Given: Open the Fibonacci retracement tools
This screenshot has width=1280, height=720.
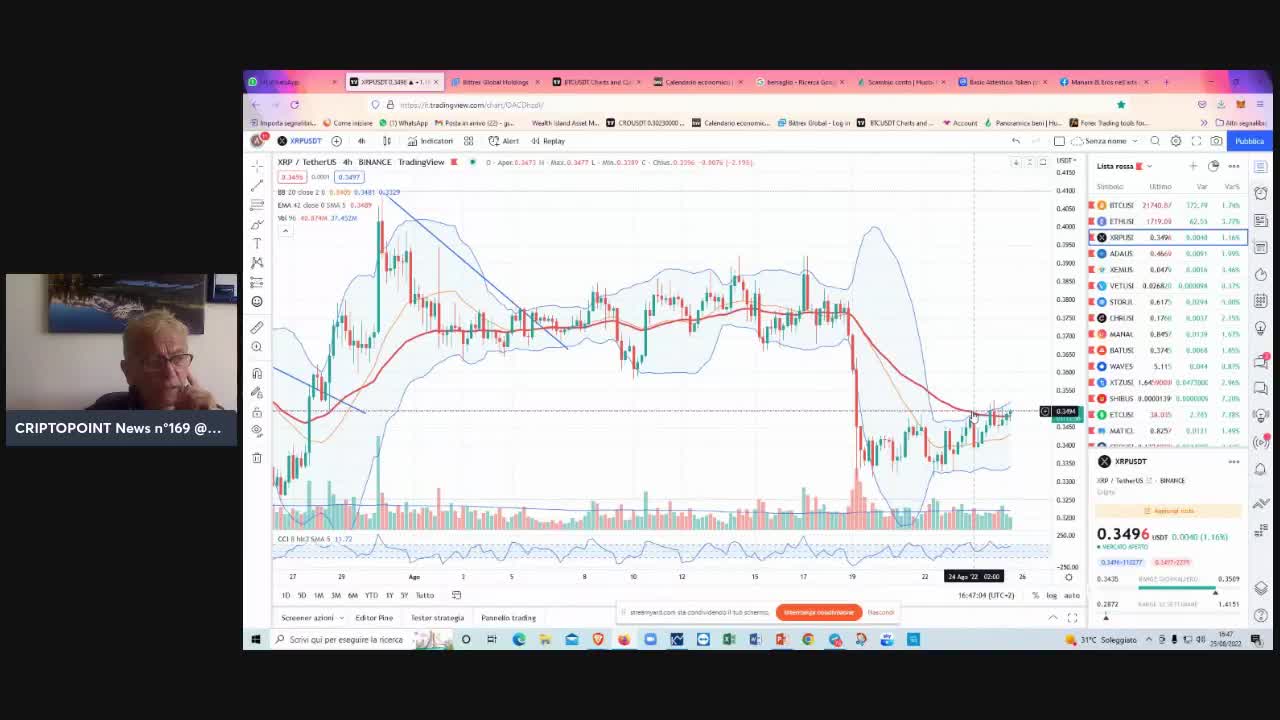Looking at the screenshot, I should 257,204.
